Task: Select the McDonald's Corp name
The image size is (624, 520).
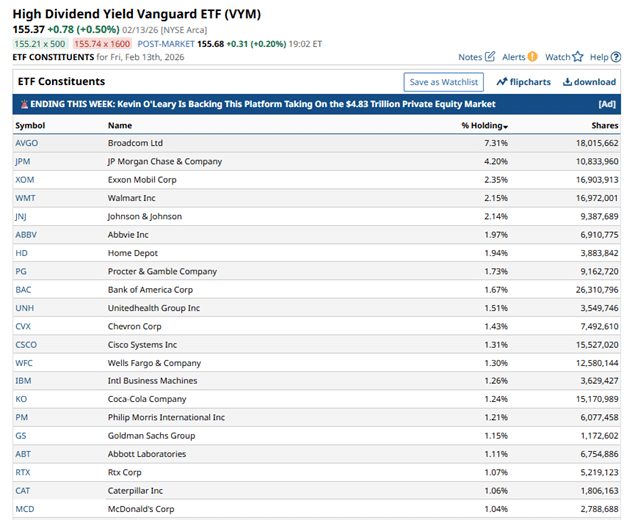Action: coord(141,508)
